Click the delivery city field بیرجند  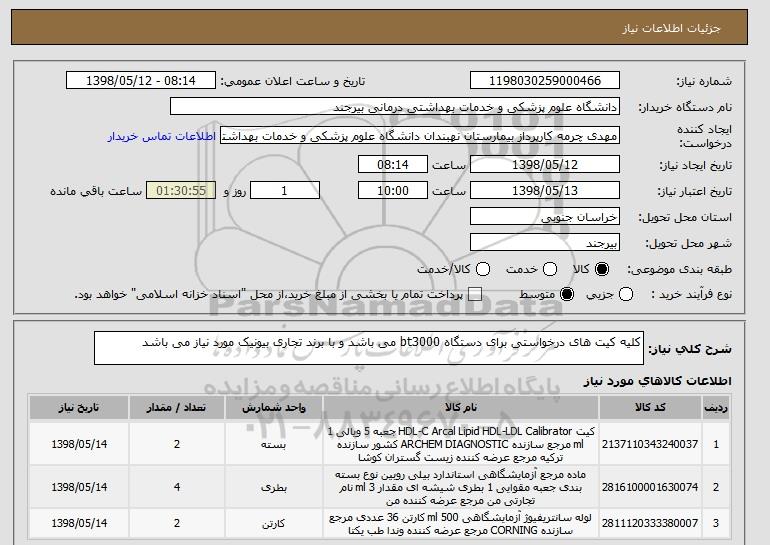(545, 243)
